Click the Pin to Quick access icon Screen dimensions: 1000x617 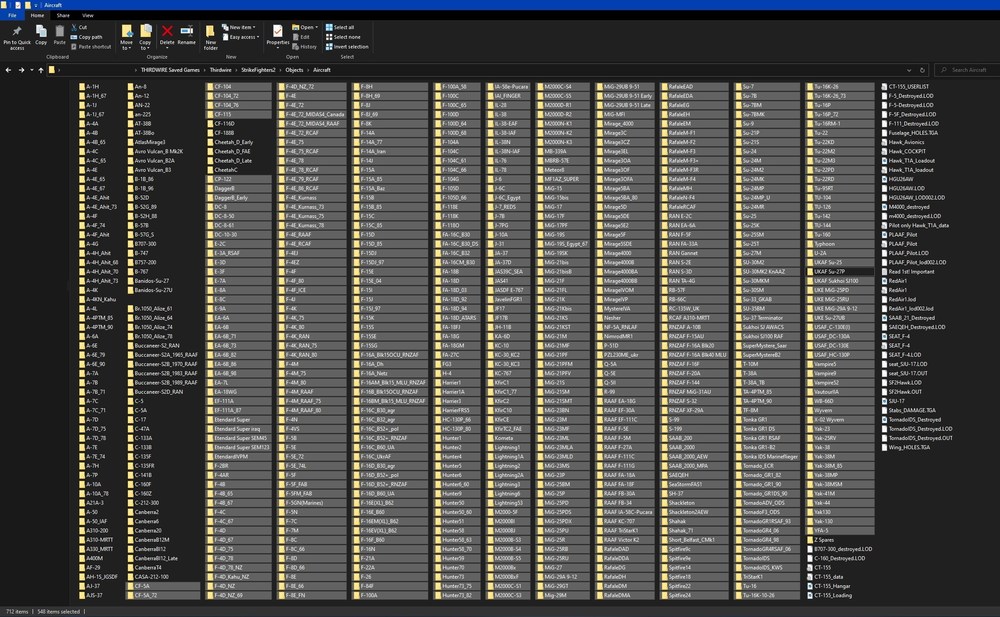click(17, 32)
